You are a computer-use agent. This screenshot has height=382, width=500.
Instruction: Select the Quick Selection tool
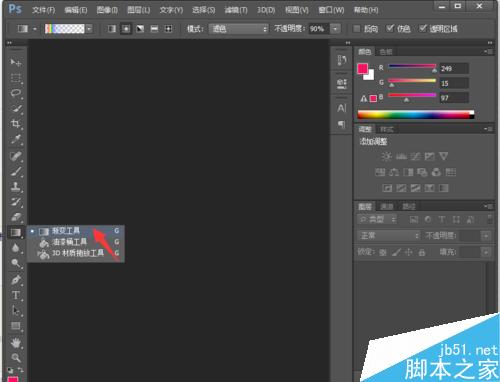point(15,108)
